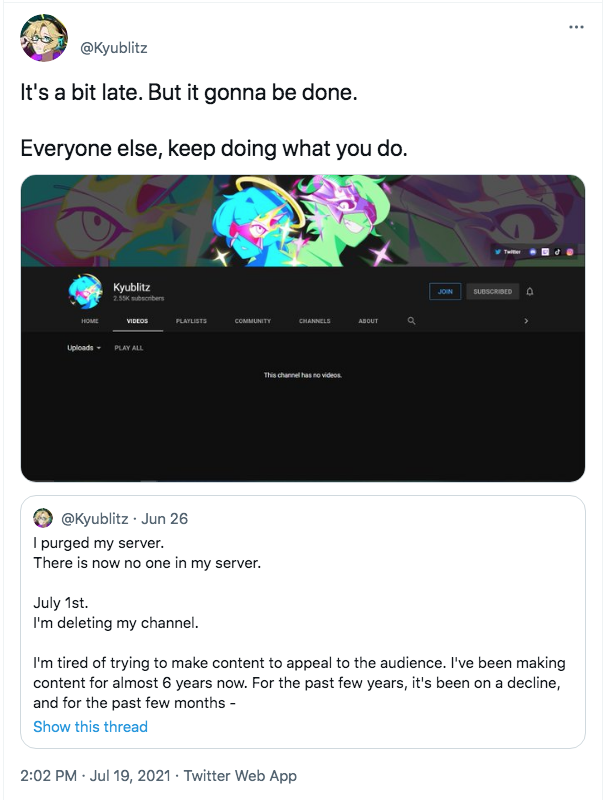The width and height of the screenshot is (605, 800).
Task: Expand the Uploads dropdown filter
Action: tap(84, 348)
